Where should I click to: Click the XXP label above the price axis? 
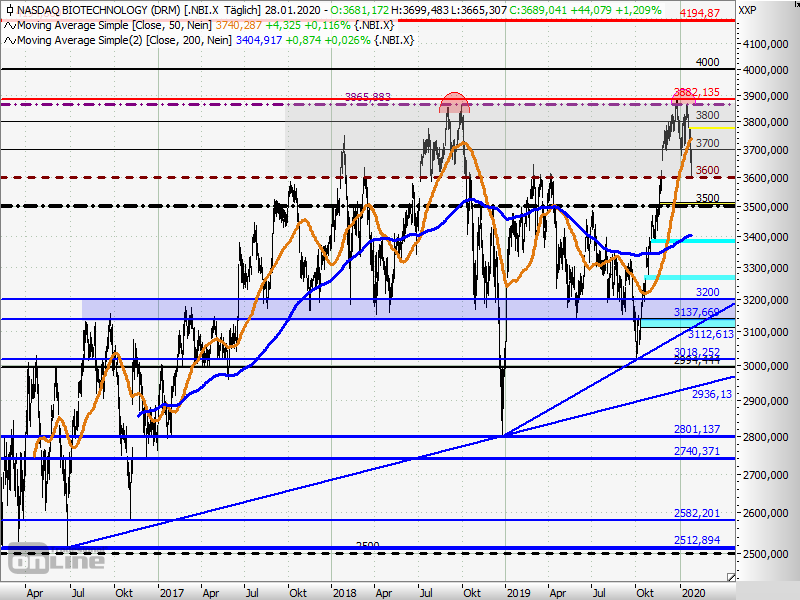[747, 10]
